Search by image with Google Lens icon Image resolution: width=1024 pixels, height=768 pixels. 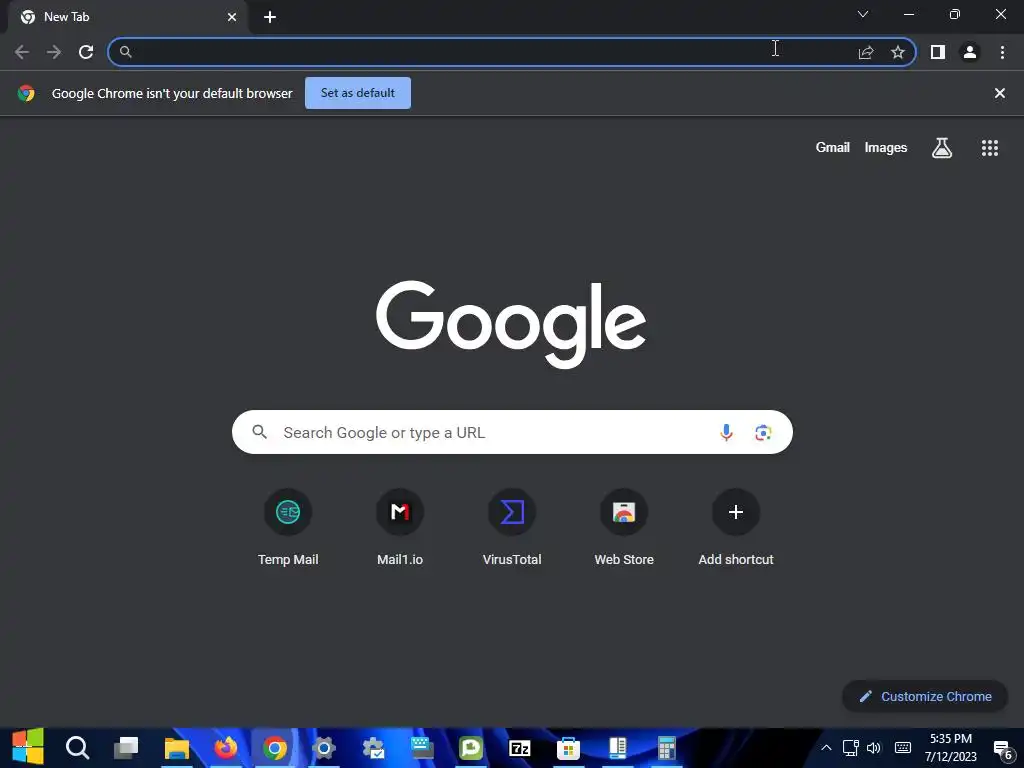(763, 432)
